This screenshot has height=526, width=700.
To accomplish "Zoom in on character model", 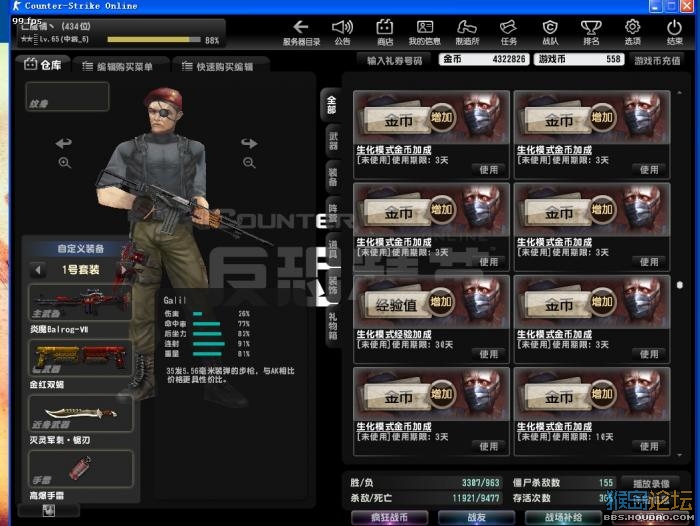I will pos(64,163).
